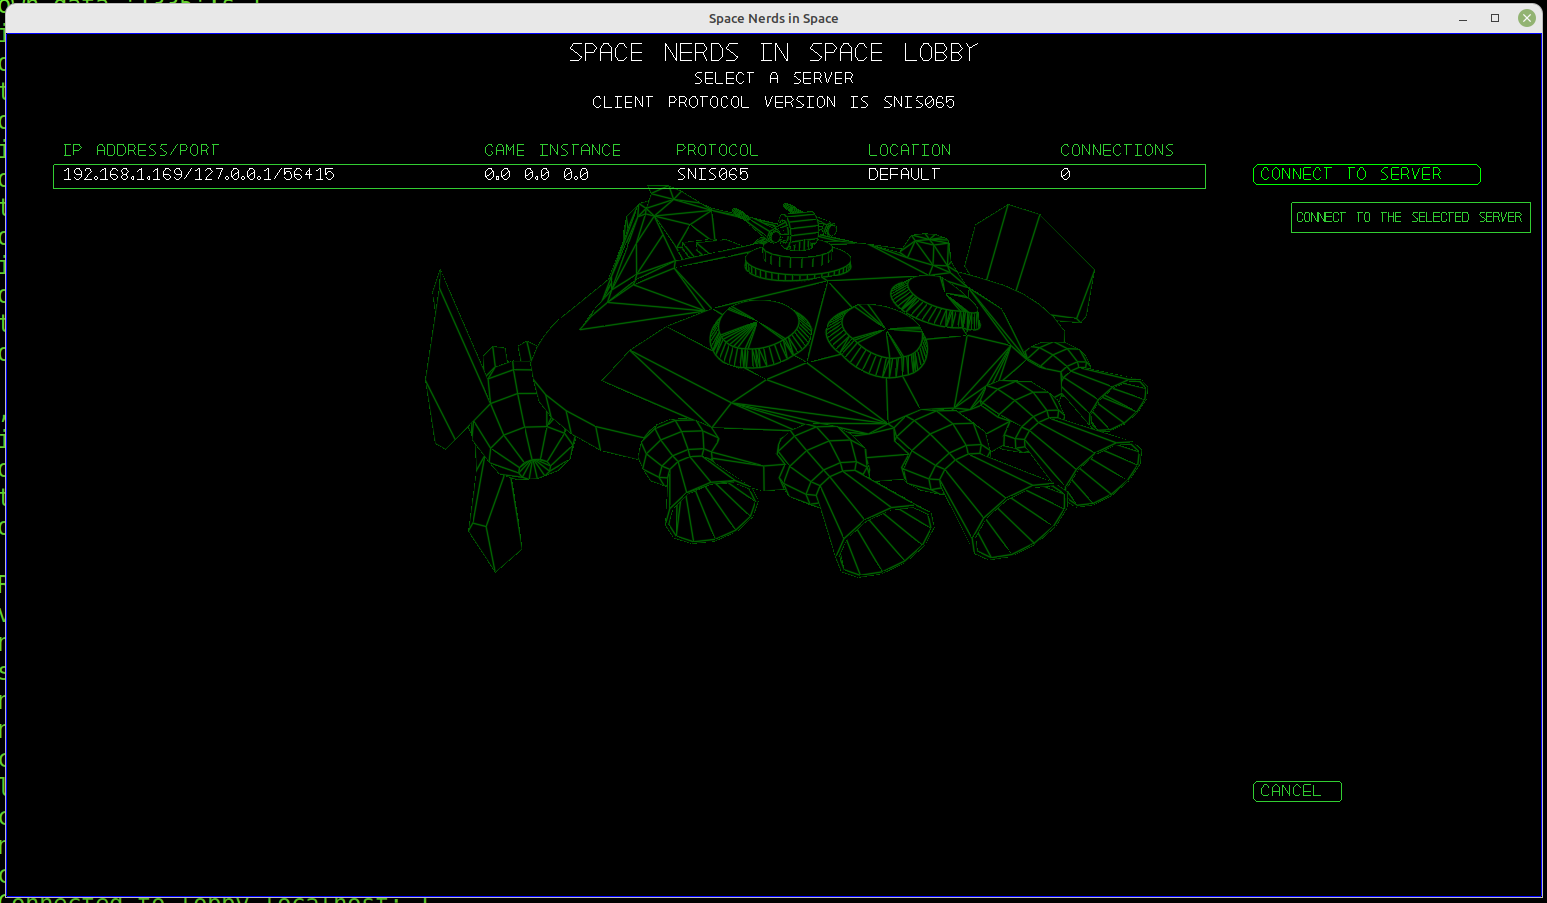Screen dimensions: 1547x903
Task: Click the GAME INSTANCE column header
Action: (553, 150)
